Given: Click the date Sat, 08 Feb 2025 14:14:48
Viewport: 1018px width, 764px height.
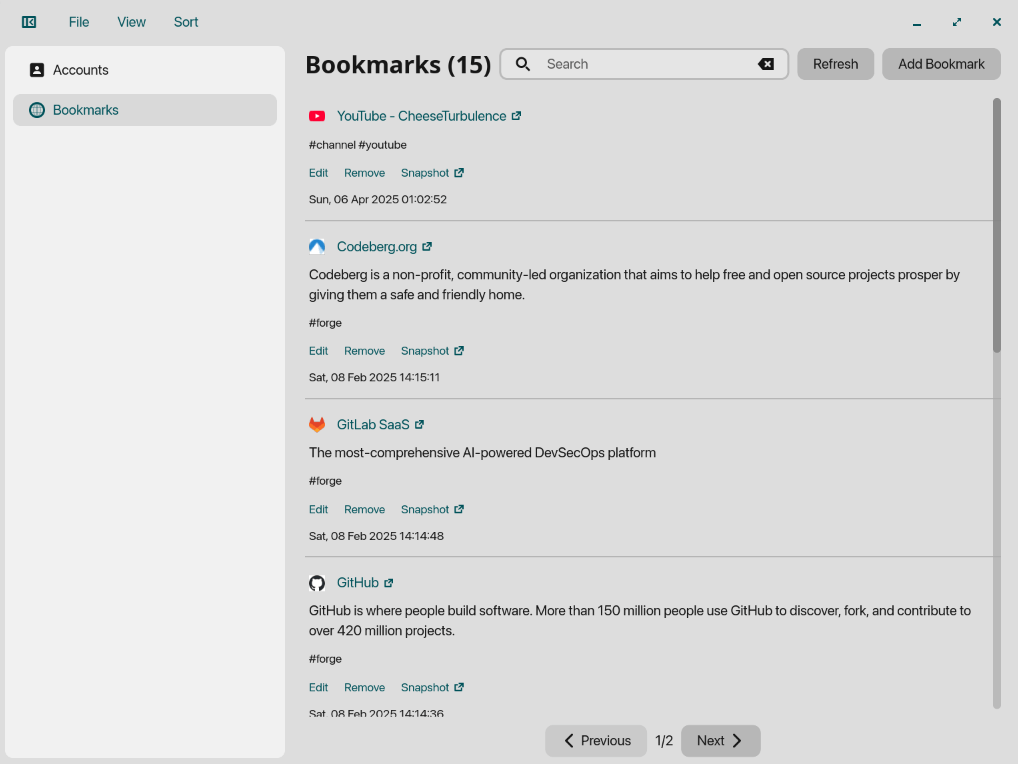Looking at the screenshot, I should point(377,536).
